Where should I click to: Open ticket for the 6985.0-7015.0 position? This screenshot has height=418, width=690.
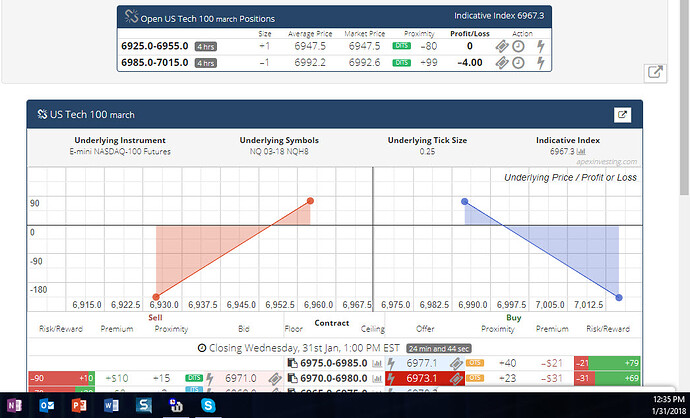[x=502, y=63]
